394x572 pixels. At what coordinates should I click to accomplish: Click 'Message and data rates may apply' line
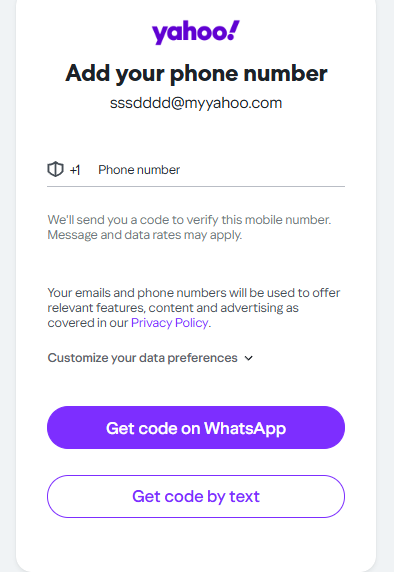[144, 235]
